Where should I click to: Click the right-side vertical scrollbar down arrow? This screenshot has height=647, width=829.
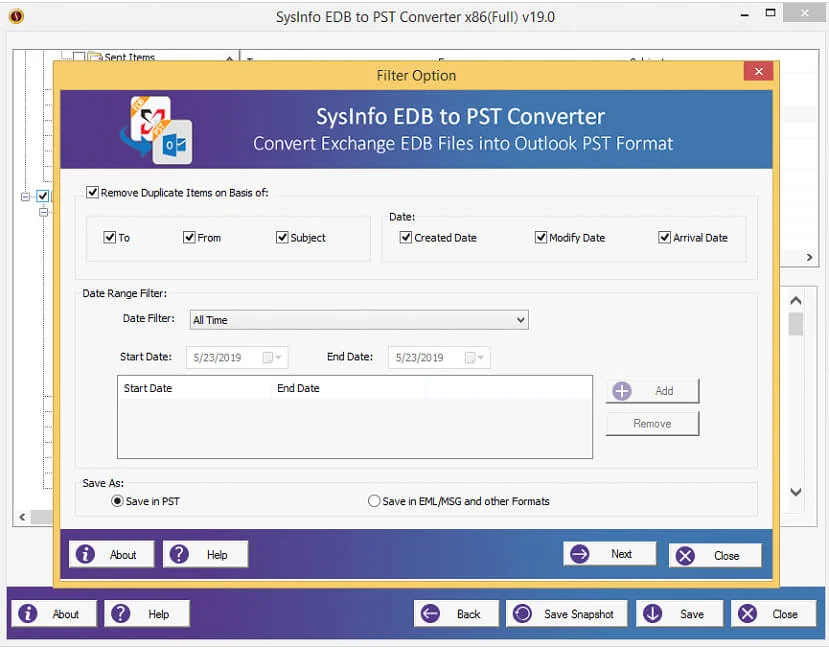pos(796,492)
